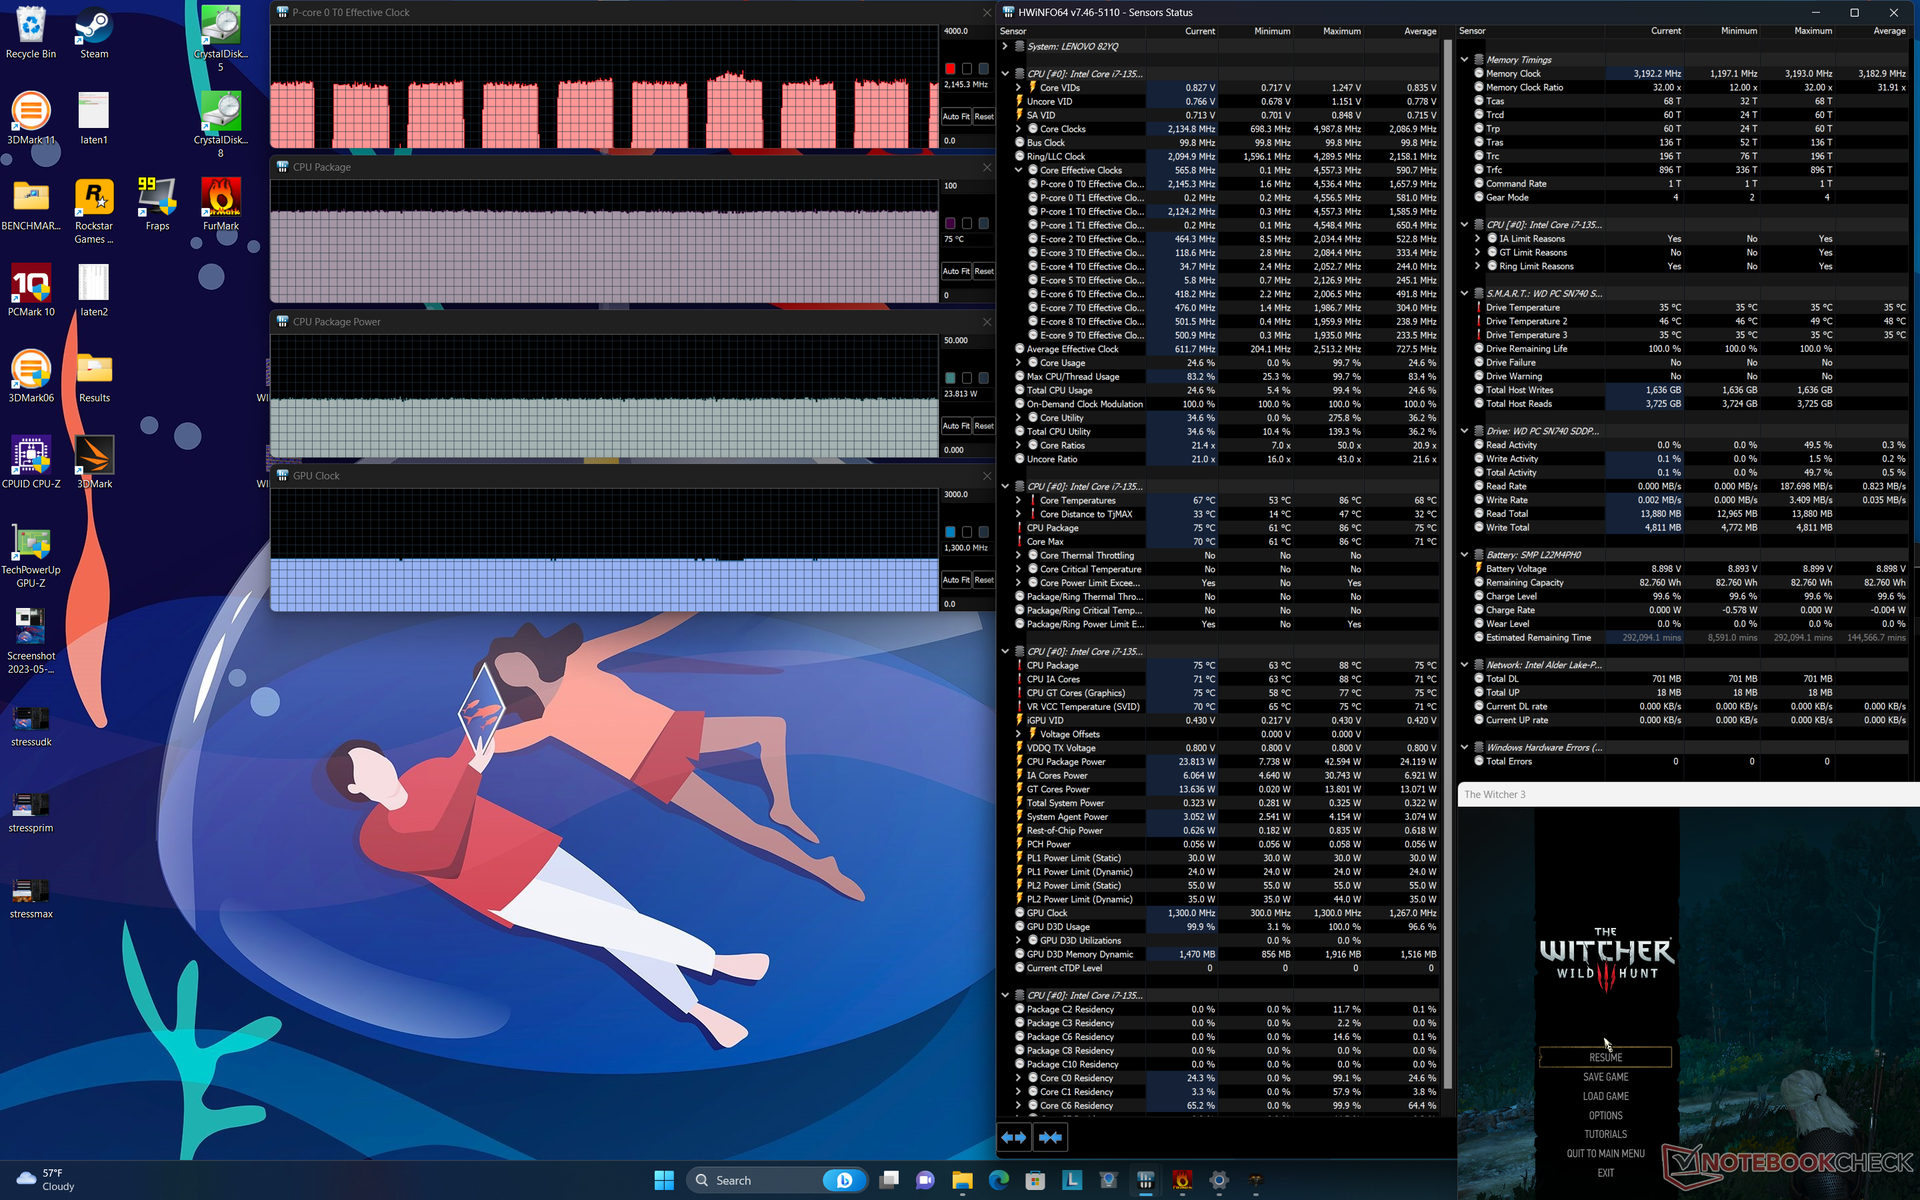Click Reset in CPU Package Power graph
The image size is (1920, 1200).
pyautogui.click(x=984, y=426)
